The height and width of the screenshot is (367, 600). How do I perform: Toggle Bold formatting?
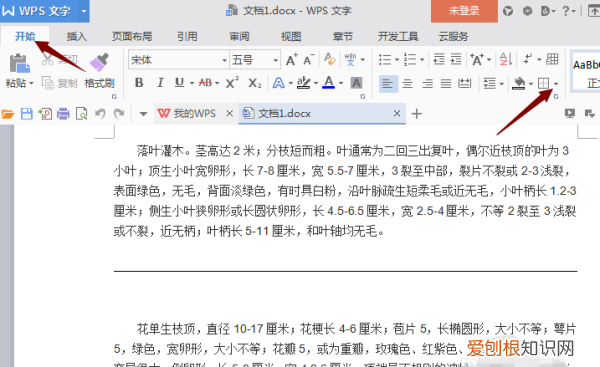click(139, 83)
